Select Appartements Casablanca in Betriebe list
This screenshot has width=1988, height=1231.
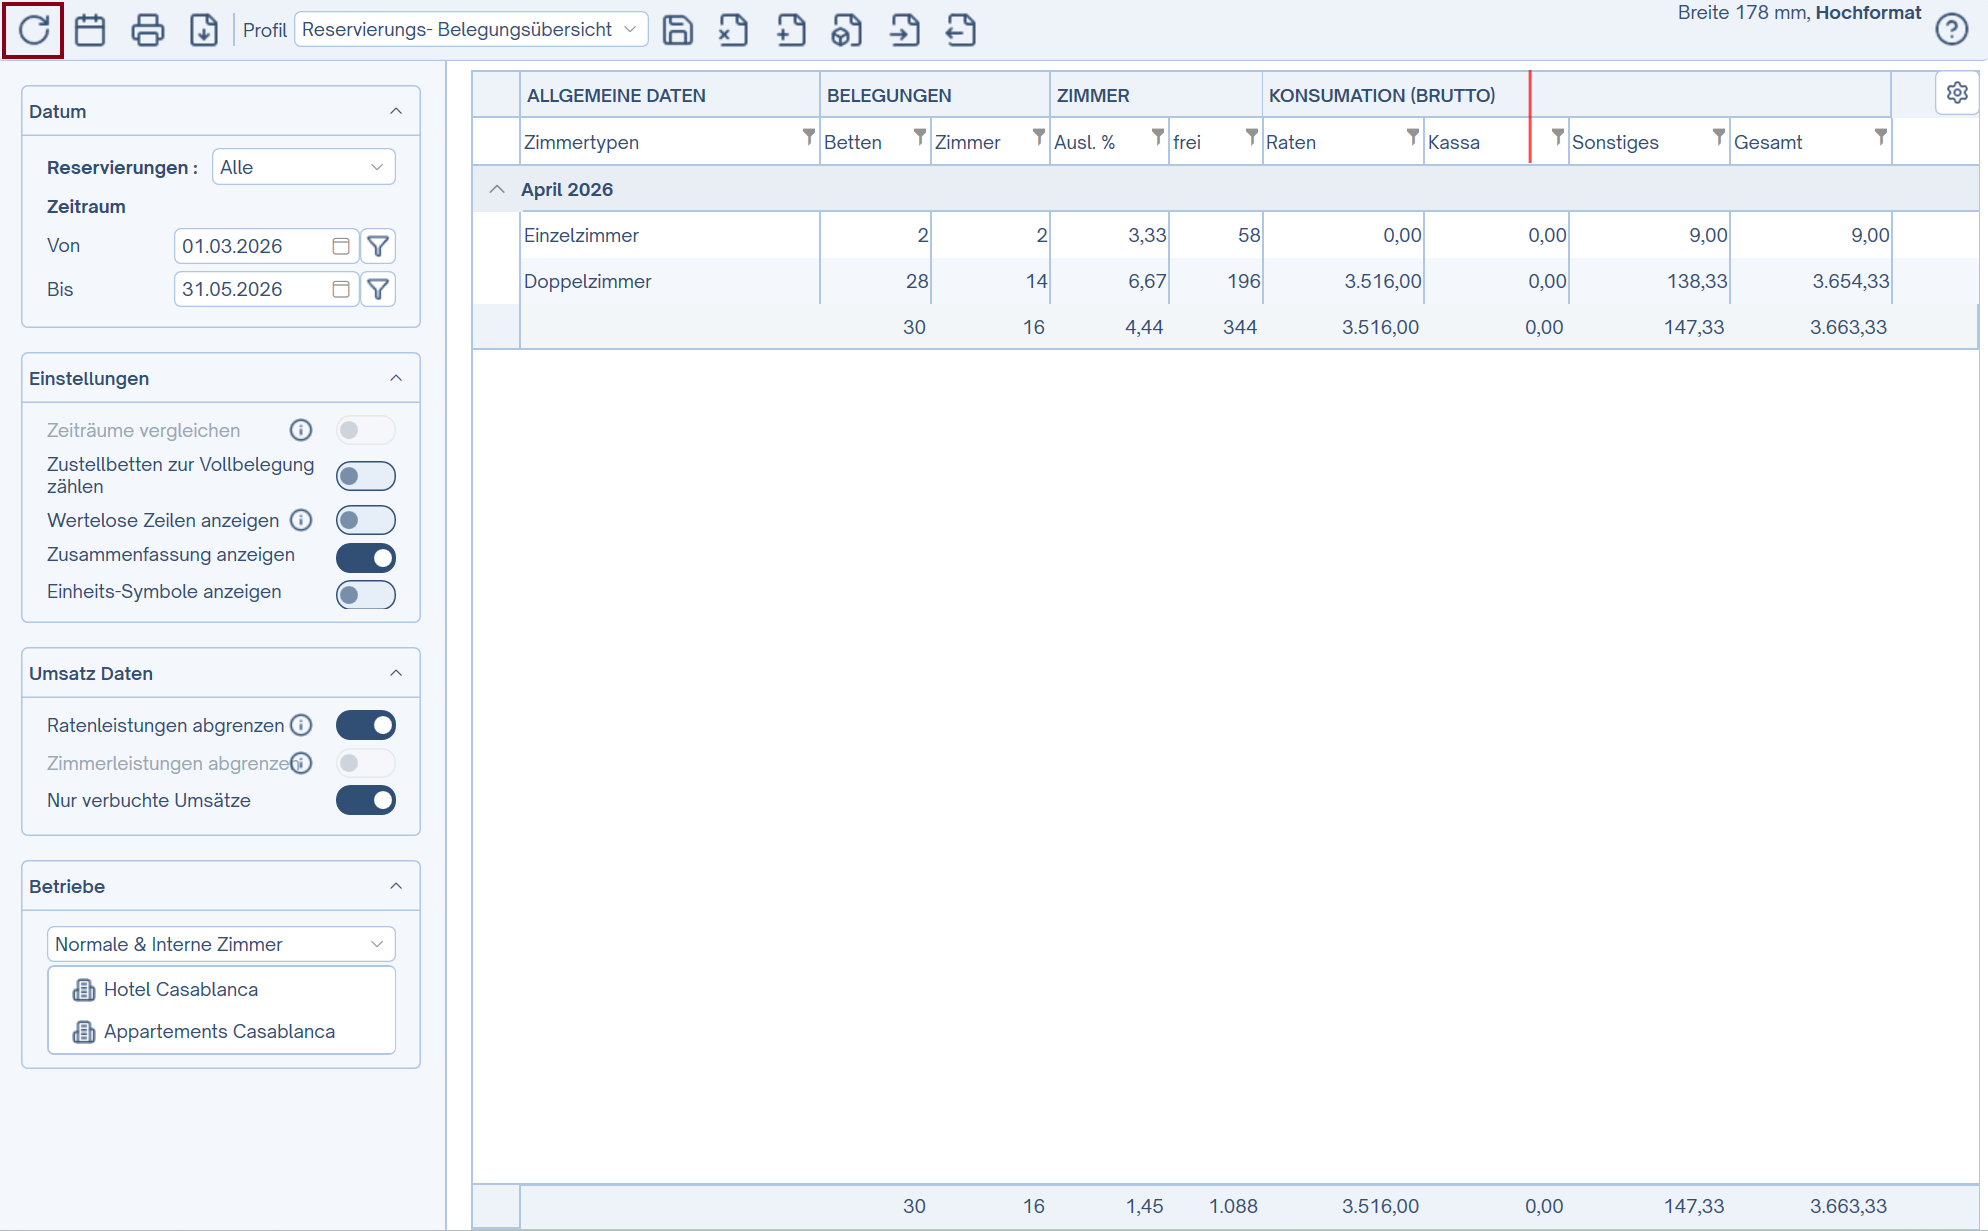click(219, 1031)
